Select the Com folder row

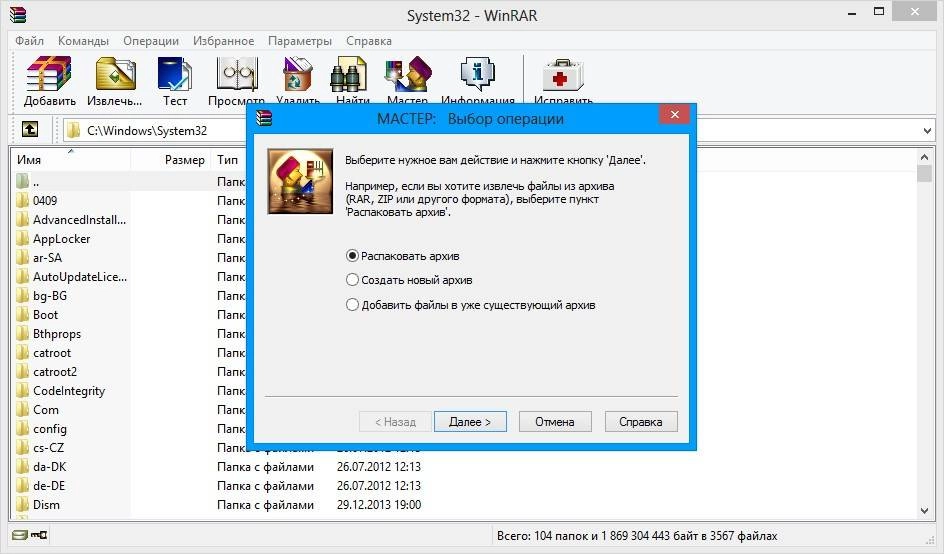pos(129,409)
